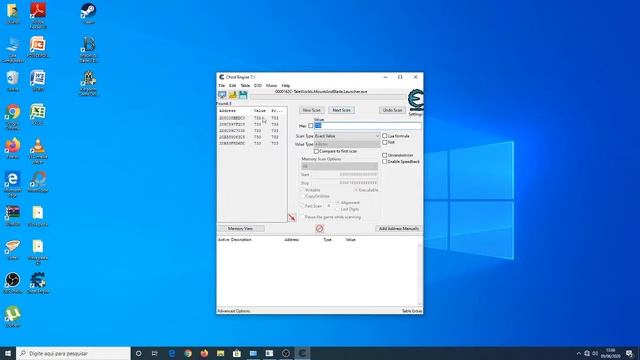Open Recycle Bin on desktop

pyautogui.click(x=13, y=80)
